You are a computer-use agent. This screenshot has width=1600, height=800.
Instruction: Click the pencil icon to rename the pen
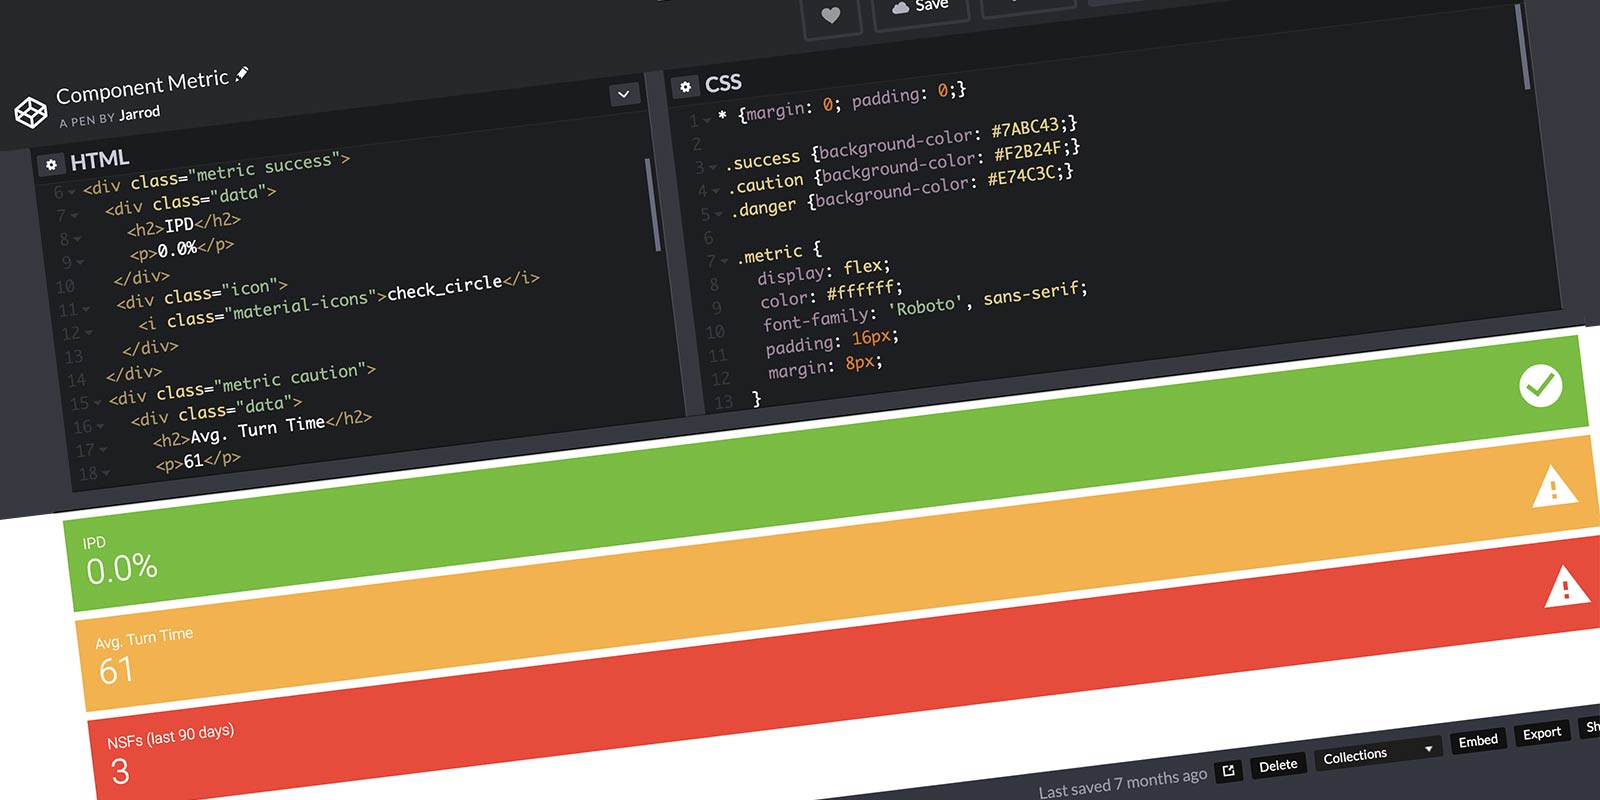click(242, 74)
